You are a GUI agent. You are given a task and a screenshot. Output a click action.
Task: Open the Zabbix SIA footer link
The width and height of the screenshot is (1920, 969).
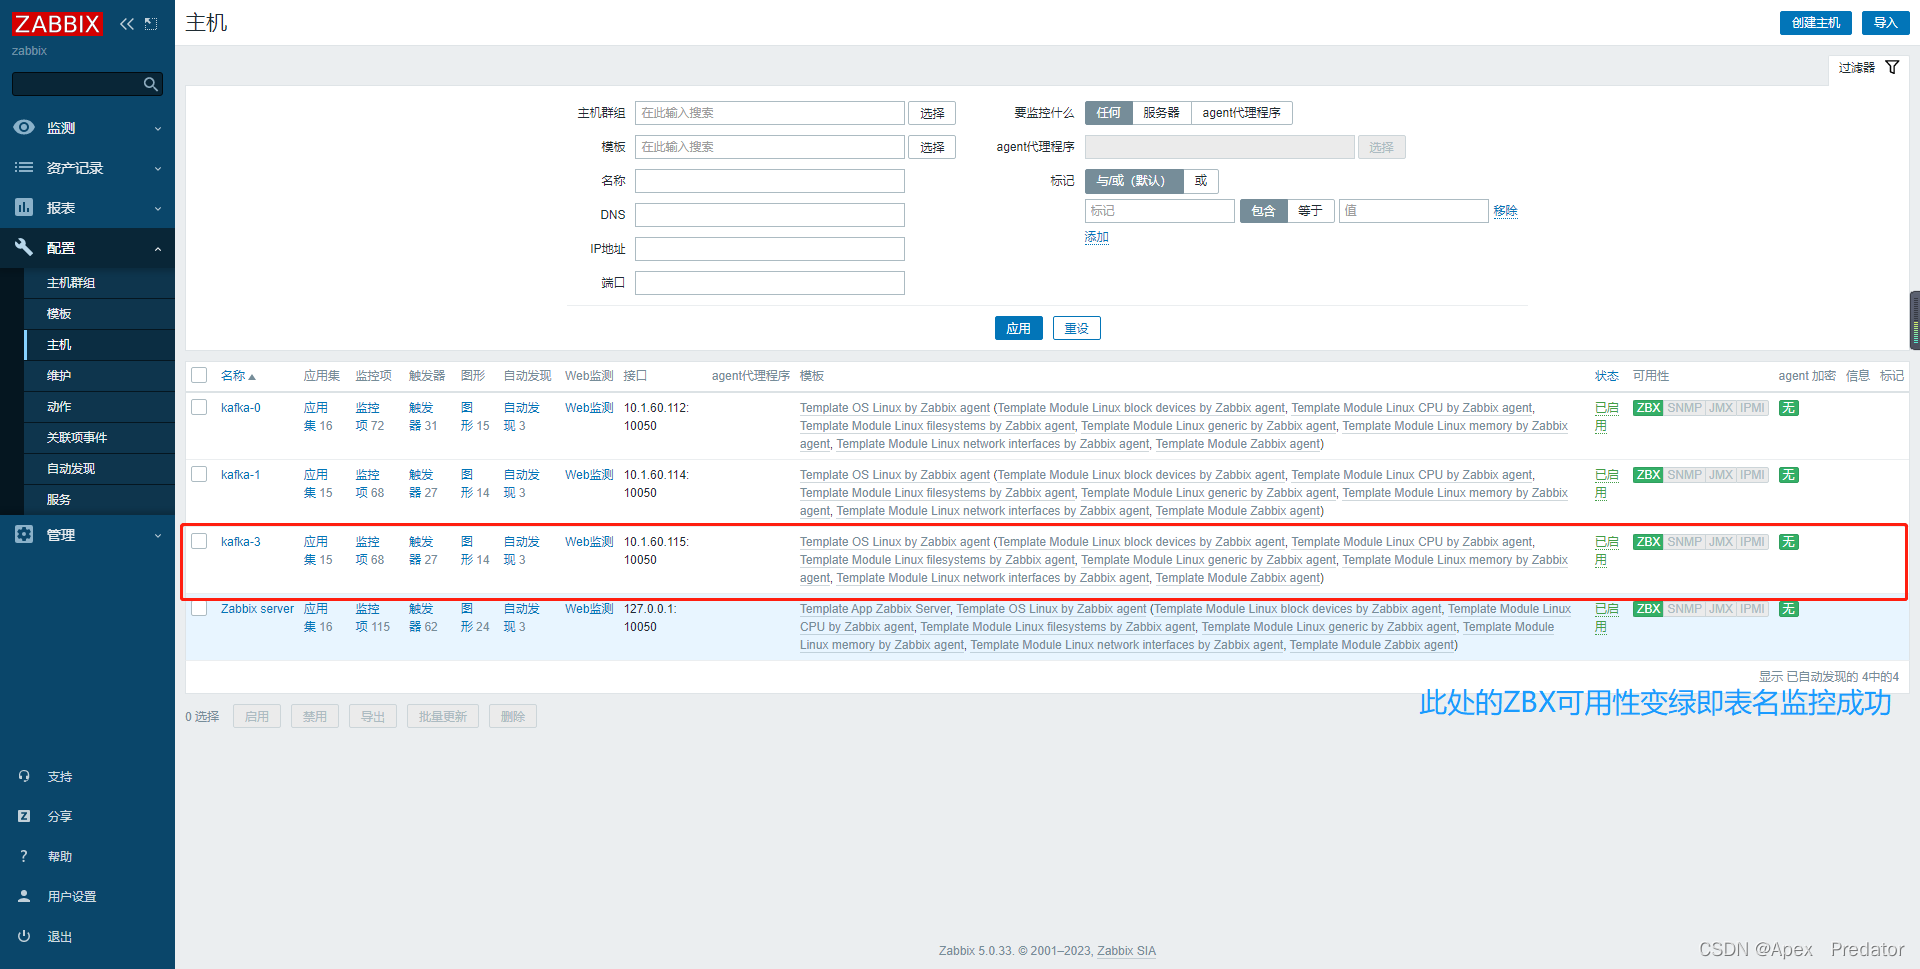coord(1126,951)
